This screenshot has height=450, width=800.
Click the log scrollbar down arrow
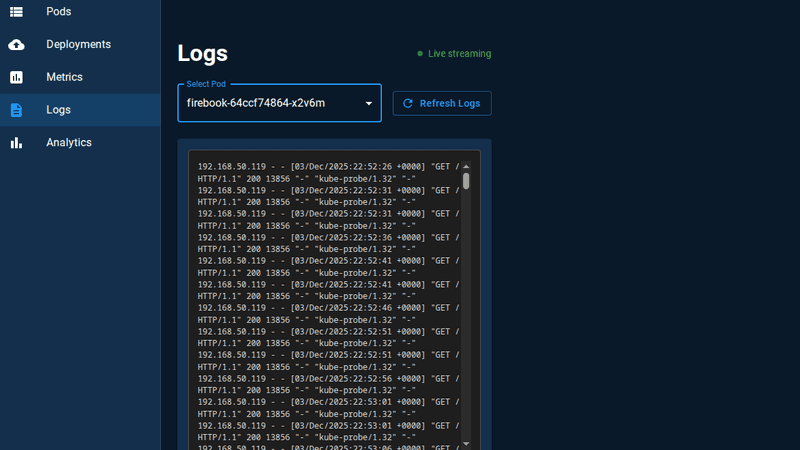coord(466,443)
